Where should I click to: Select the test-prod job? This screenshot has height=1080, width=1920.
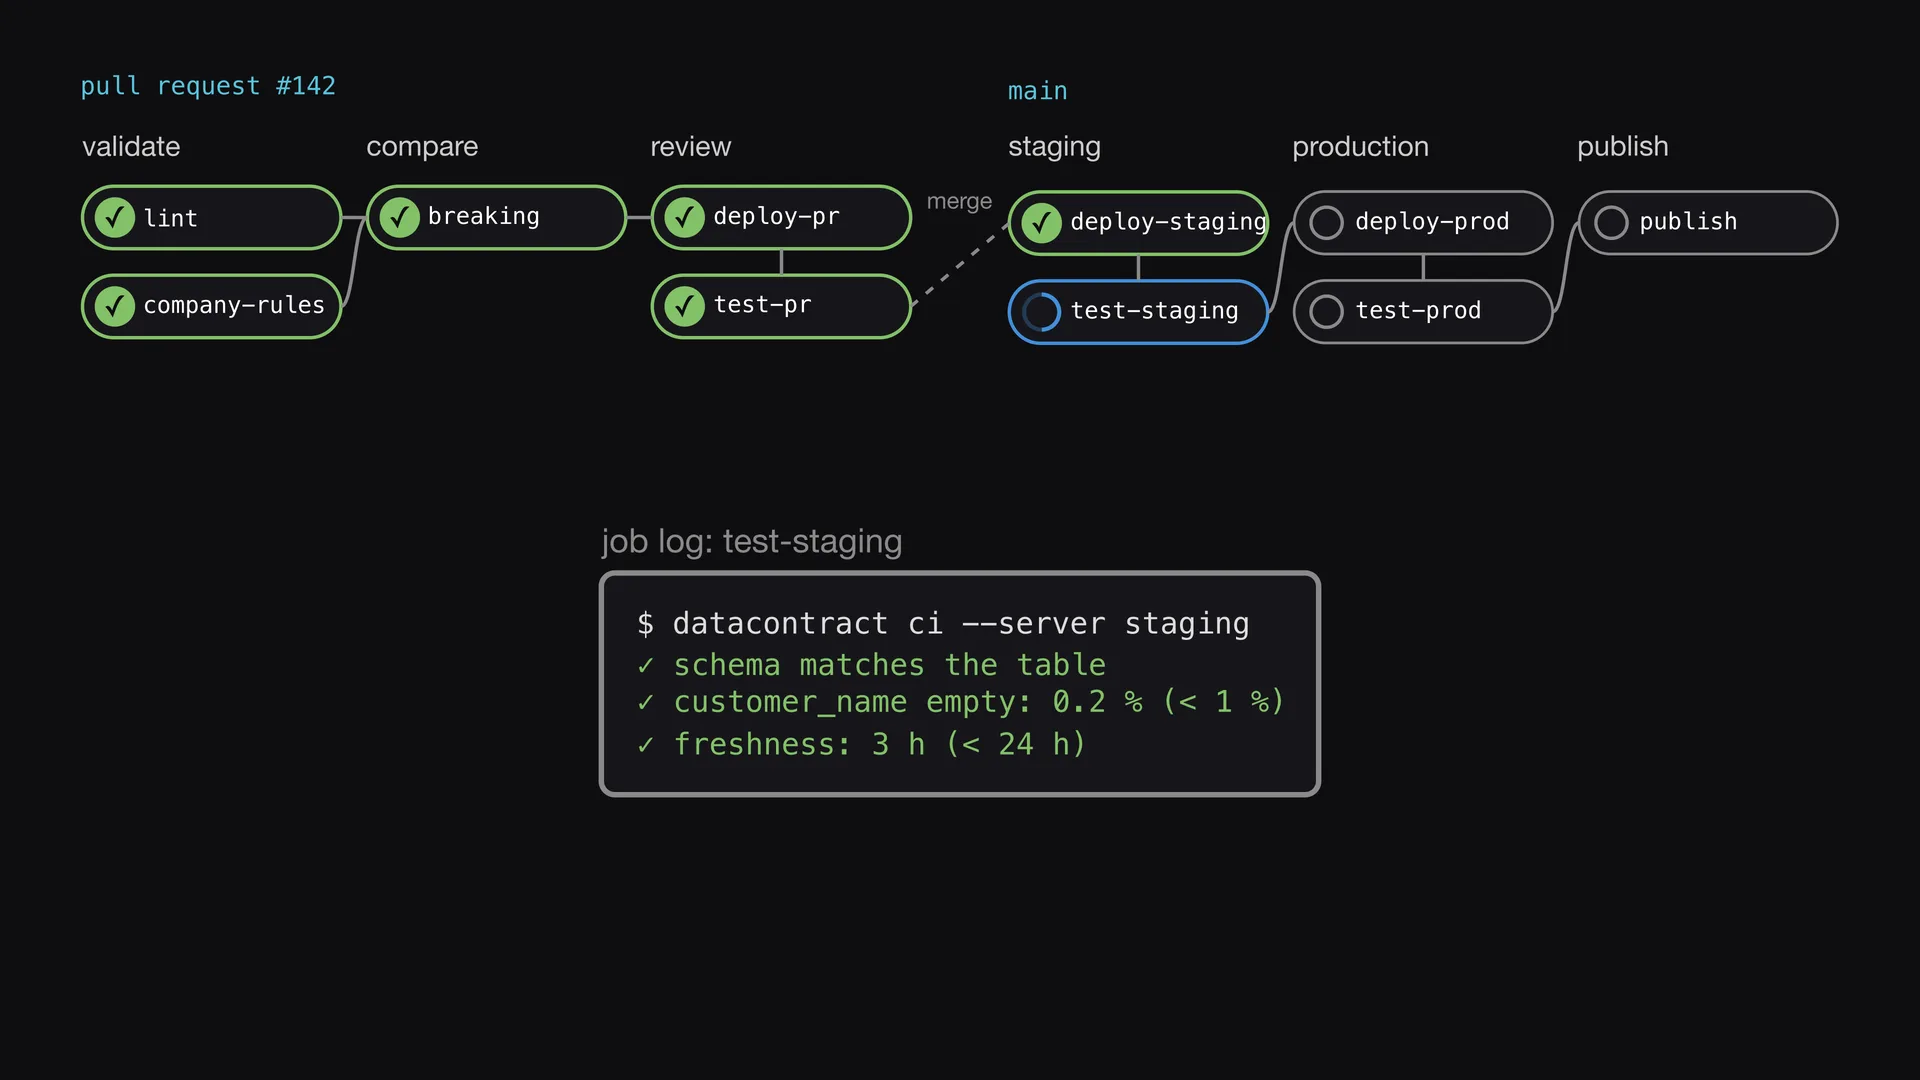1423,312
